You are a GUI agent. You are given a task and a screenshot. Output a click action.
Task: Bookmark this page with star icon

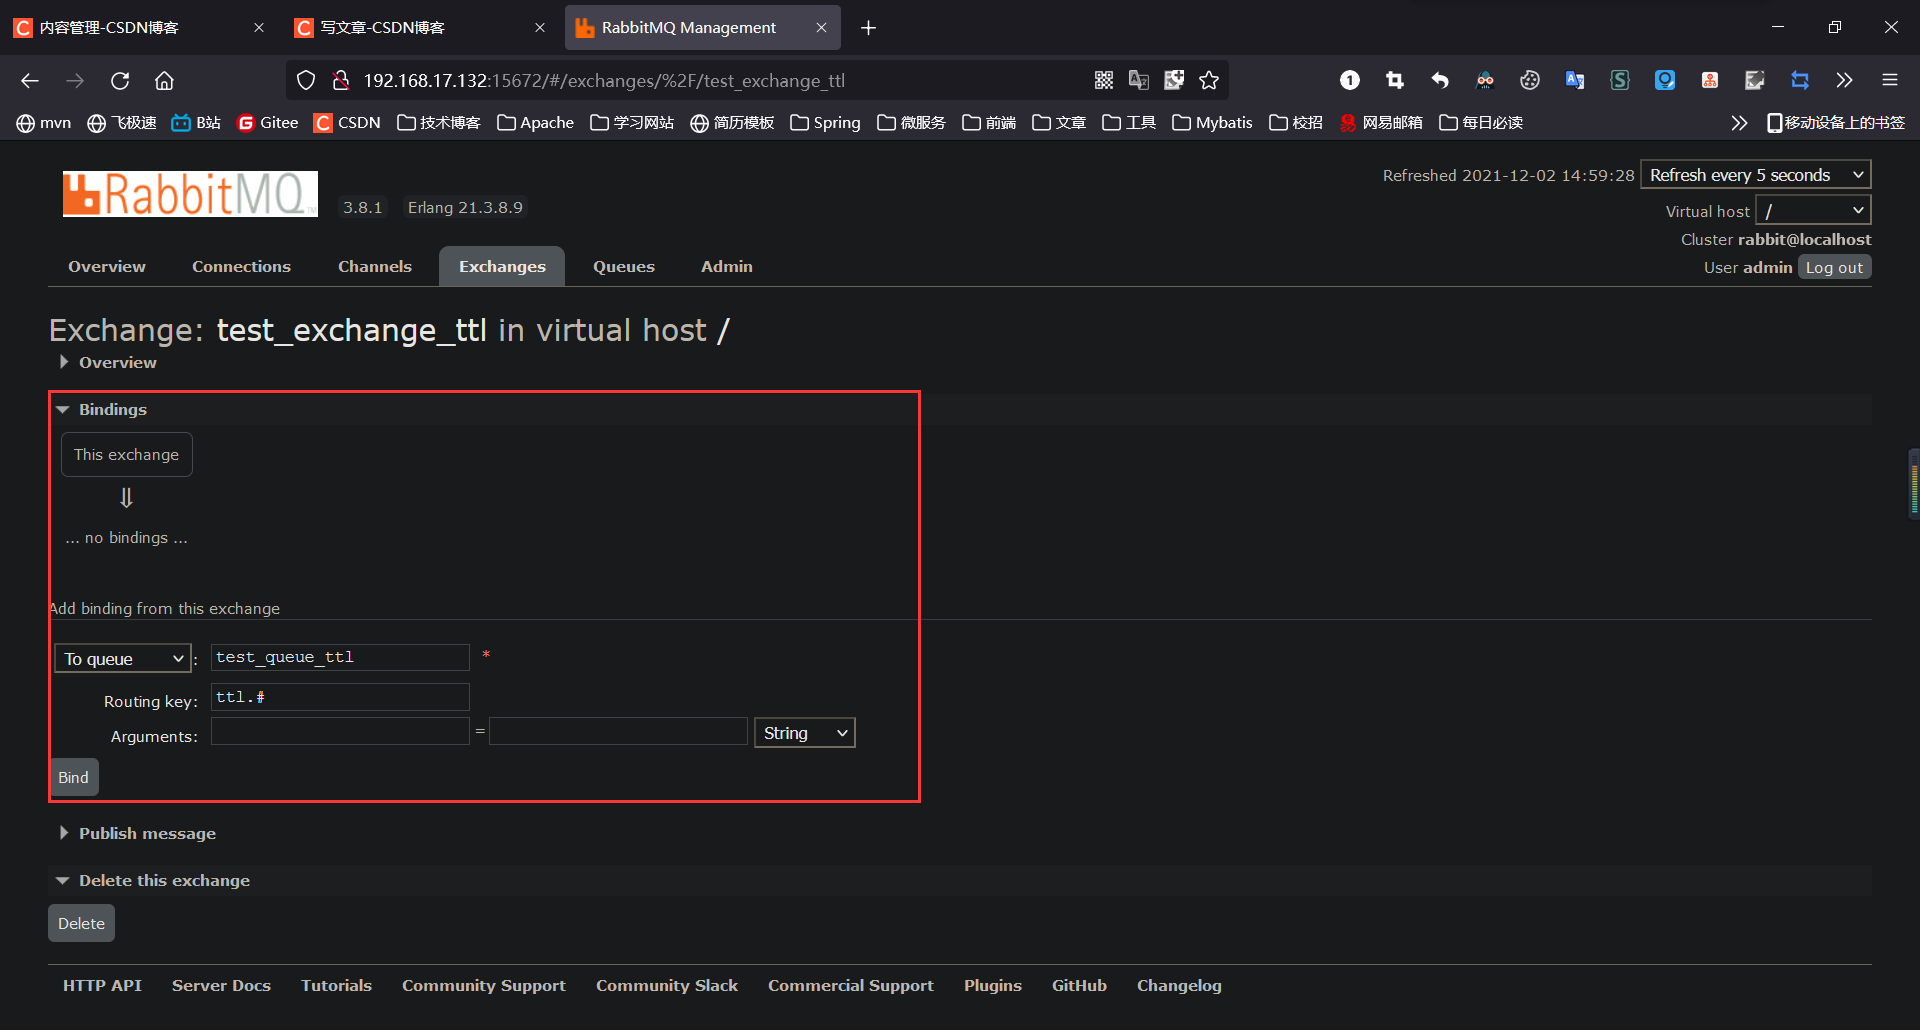1209,81
